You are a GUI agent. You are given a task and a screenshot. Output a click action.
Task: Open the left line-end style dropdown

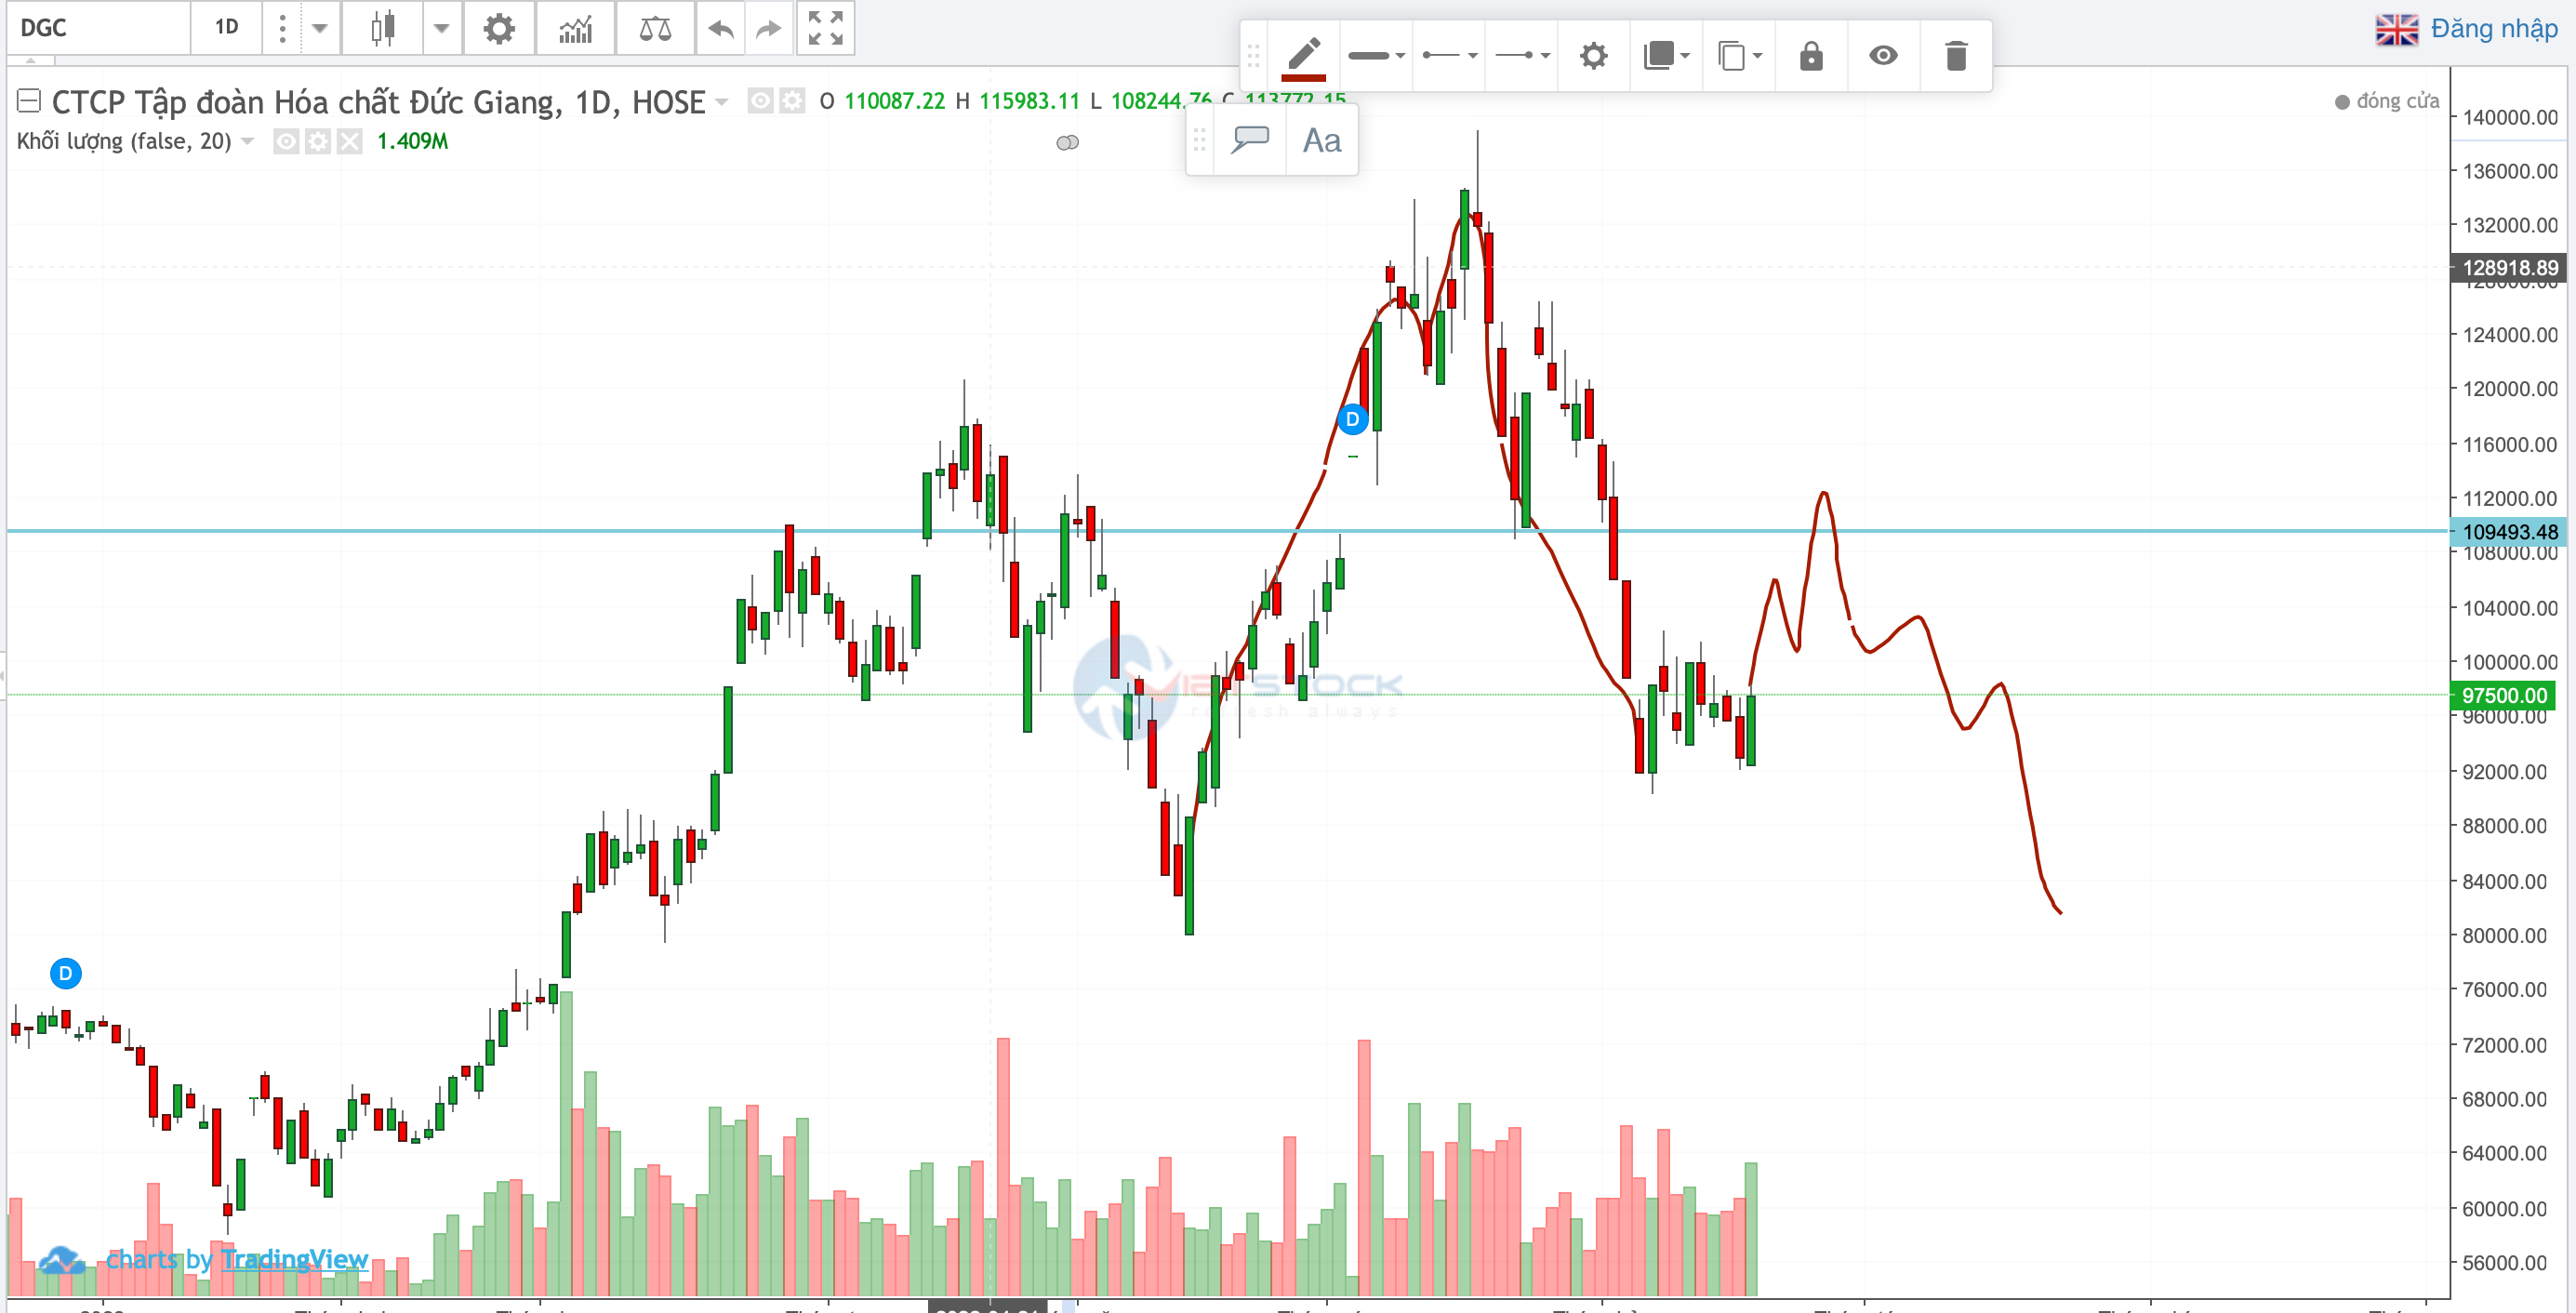(1449, 56)
